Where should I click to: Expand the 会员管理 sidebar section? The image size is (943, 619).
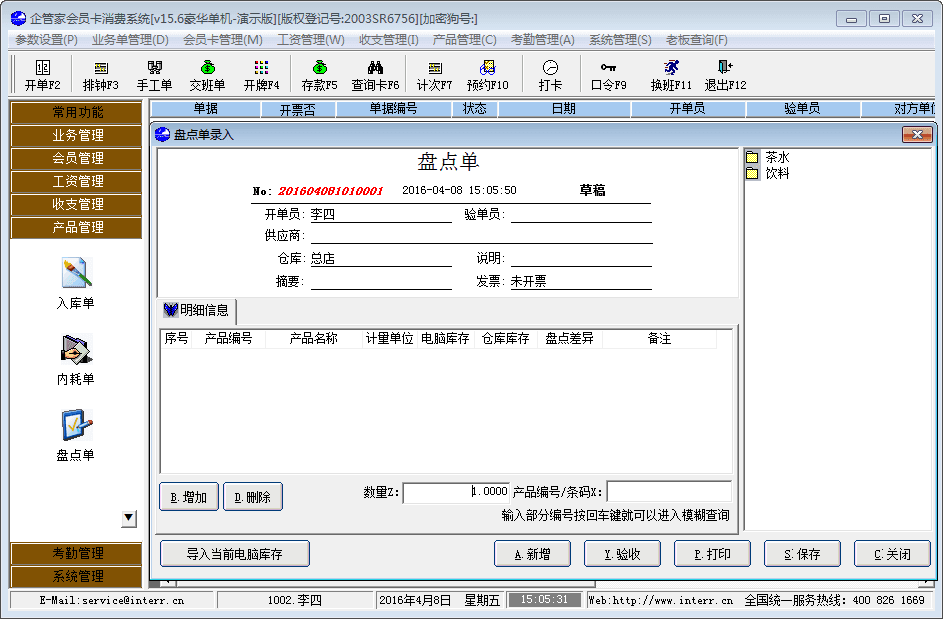(x=77, y=158)
